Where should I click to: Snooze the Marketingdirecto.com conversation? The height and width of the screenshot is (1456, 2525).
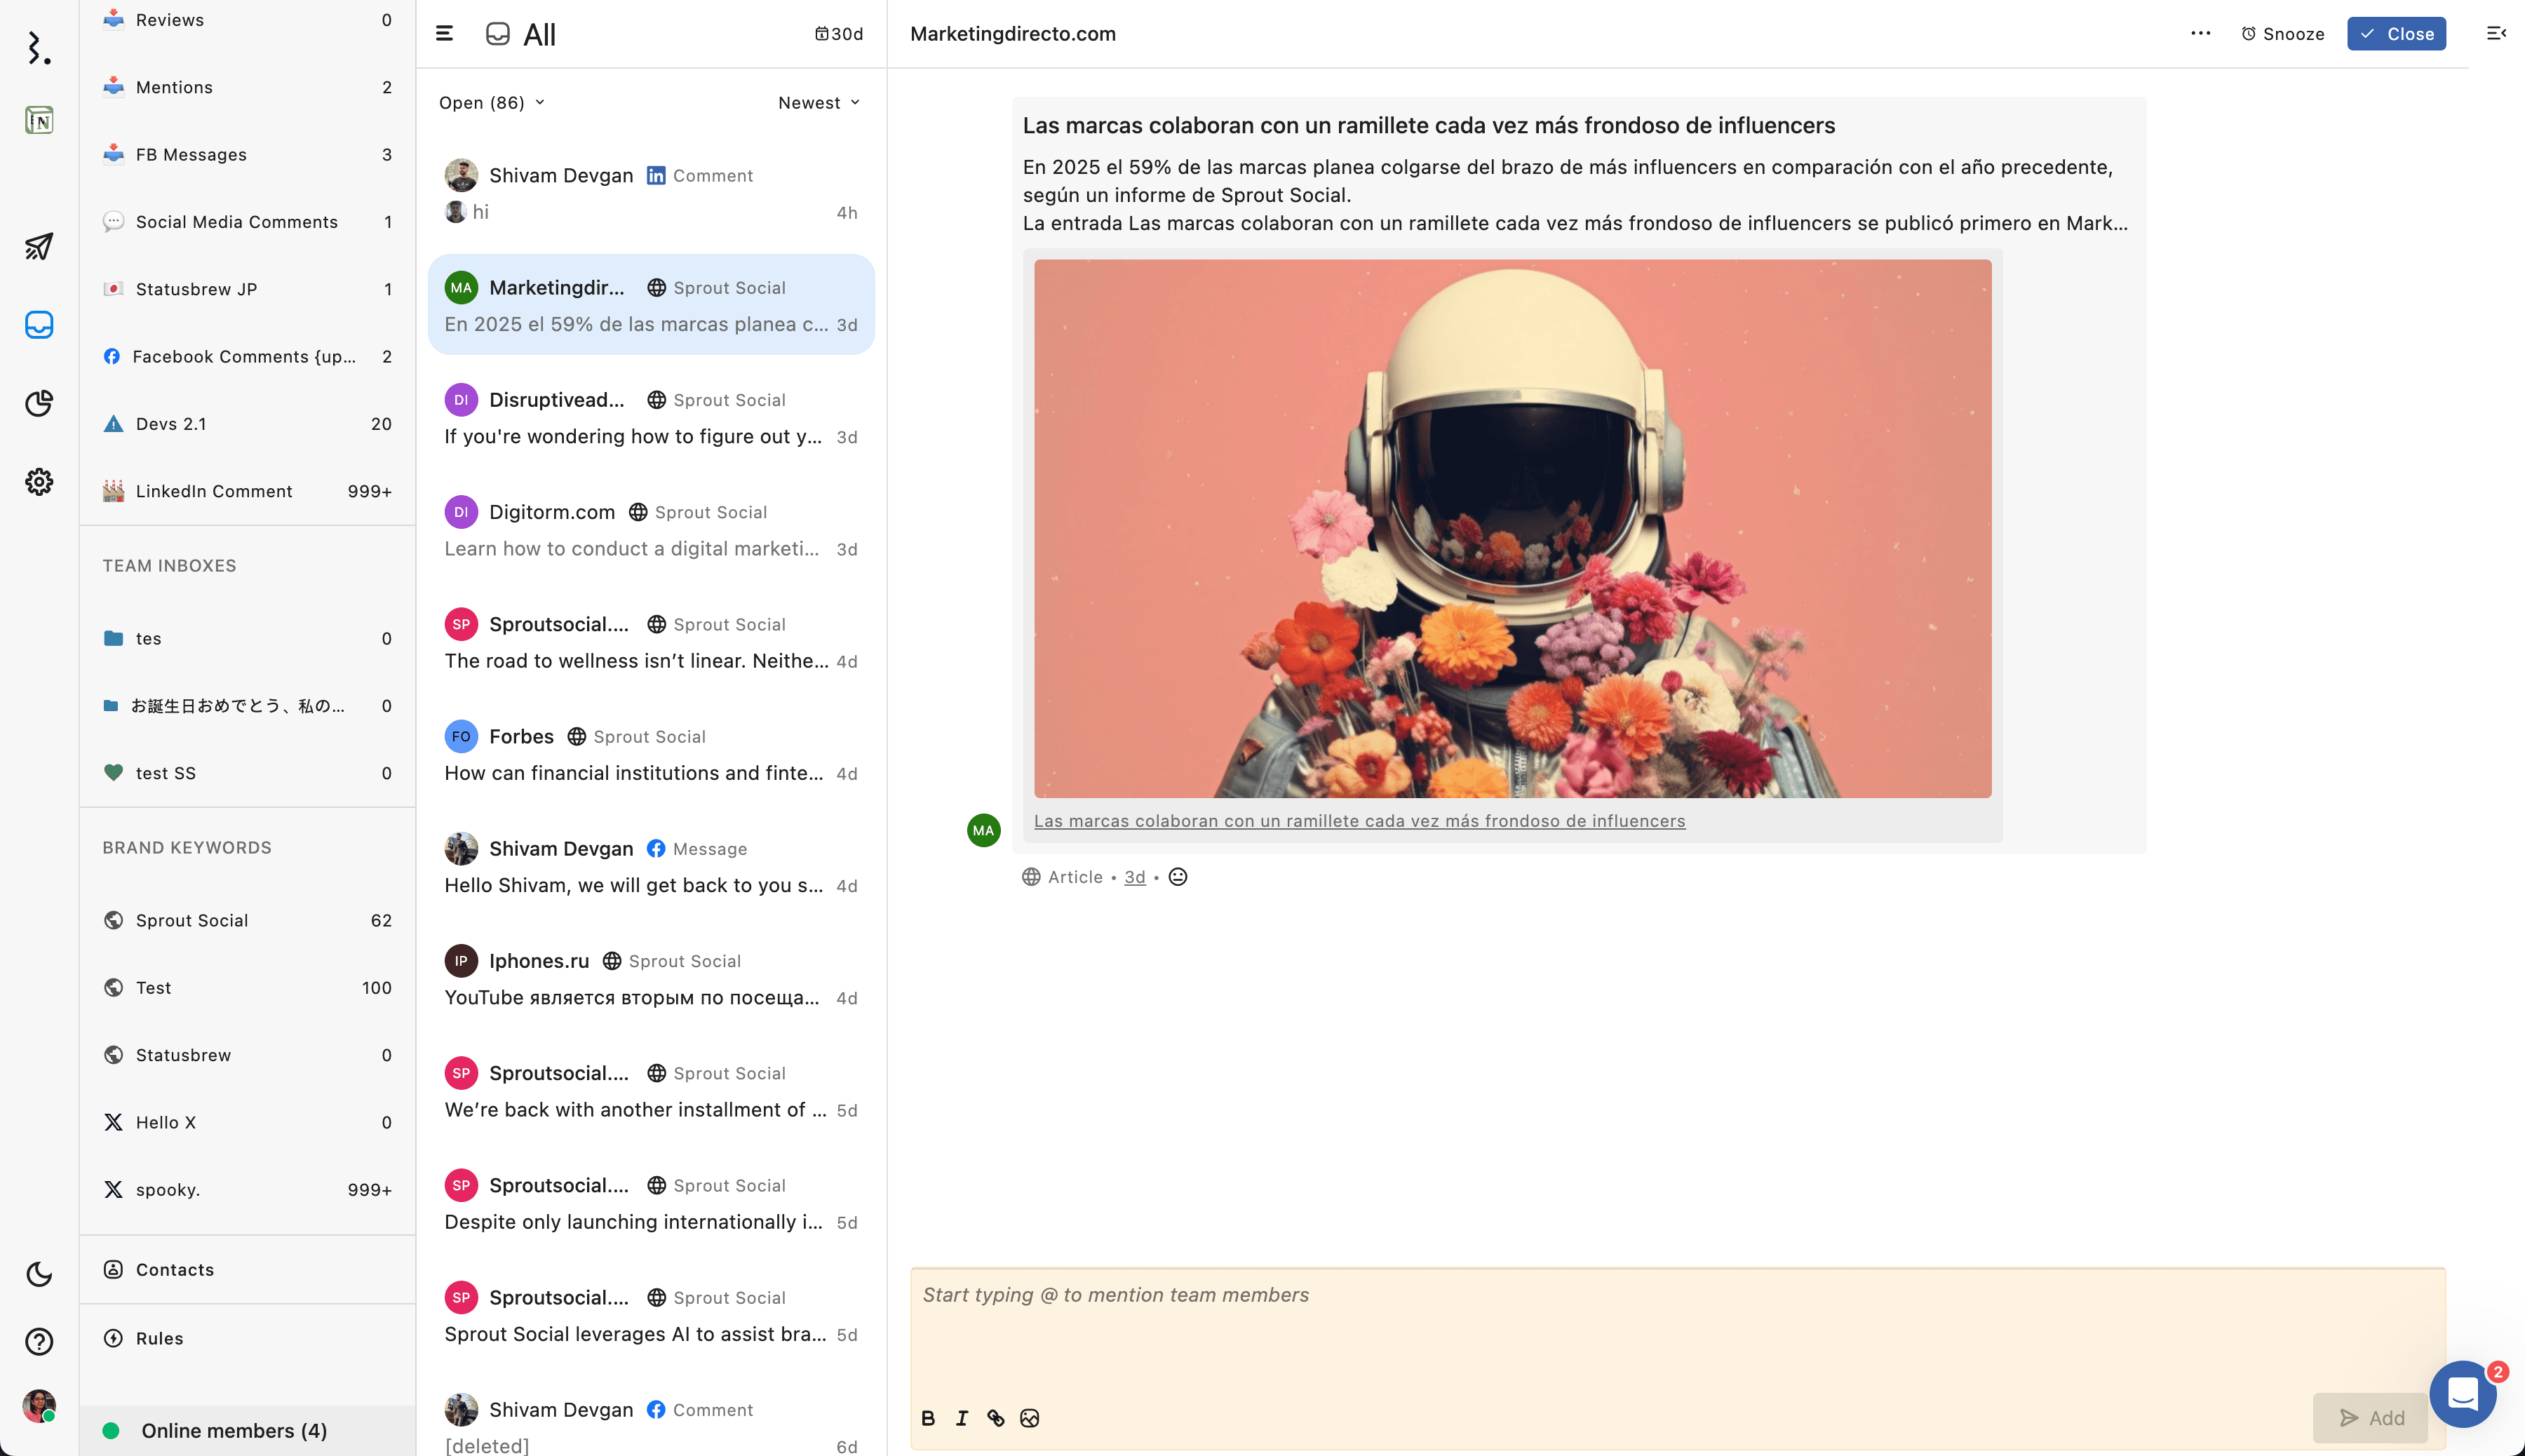pos(2282,34)
